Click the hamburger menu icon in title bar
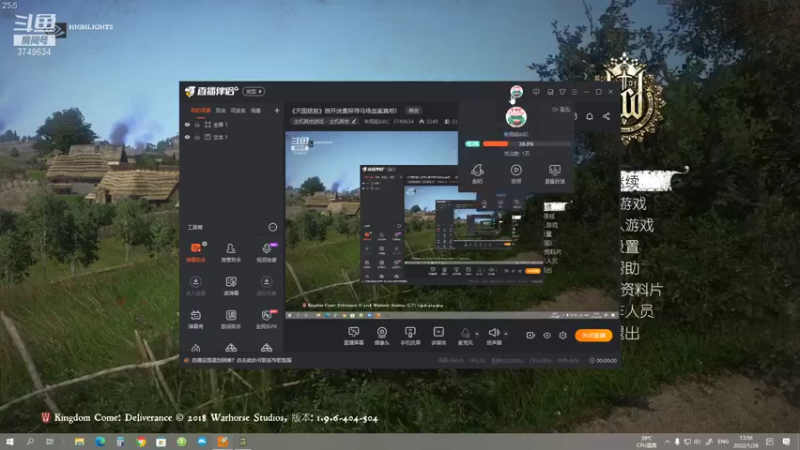This screenshot has height=450, width=800. [x=574, y=92]
